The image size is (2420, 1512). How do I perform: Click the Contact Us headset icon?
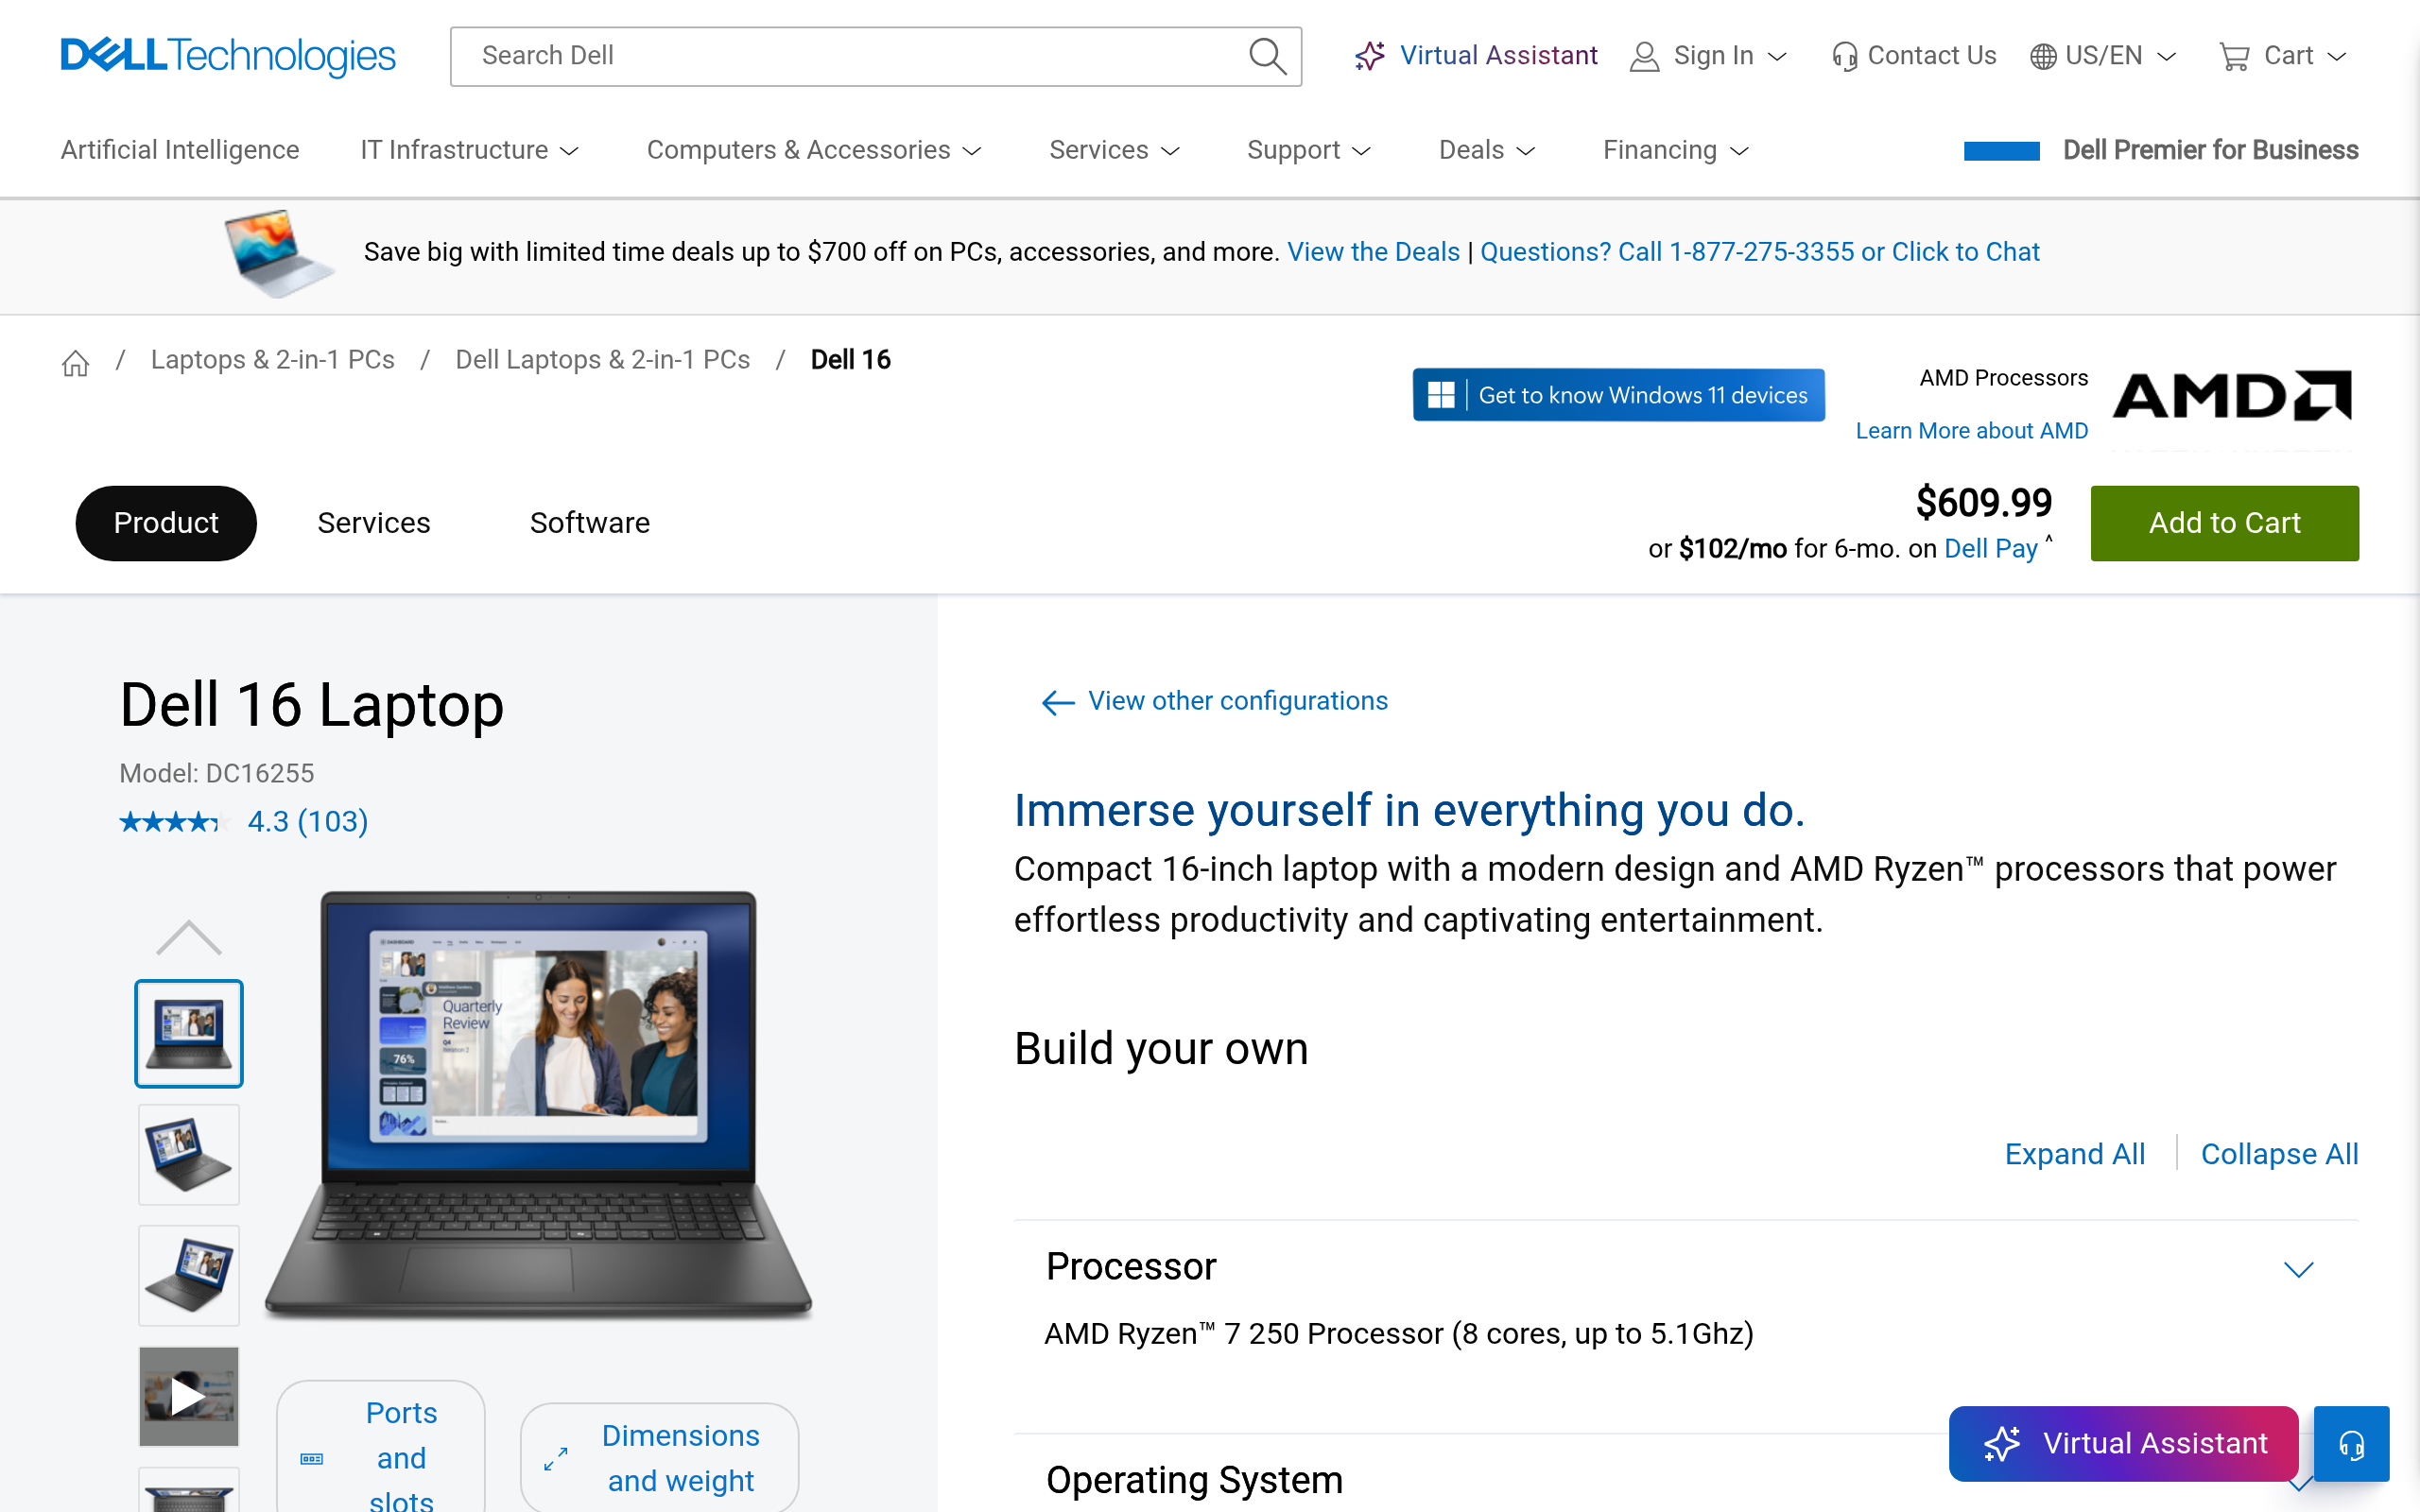pos(1844,57)
